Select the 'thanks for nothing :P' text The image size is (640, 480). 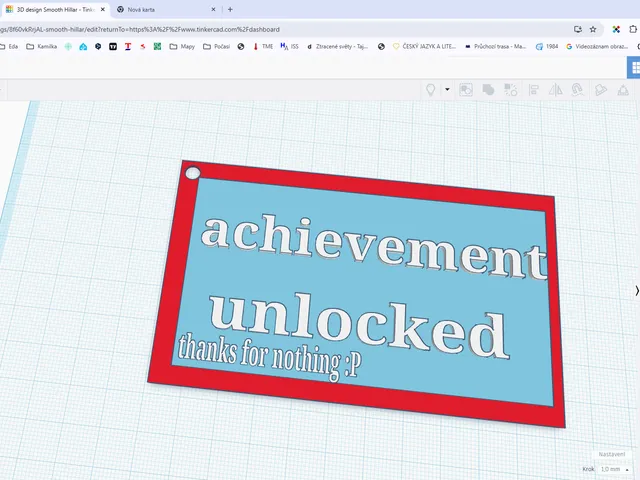[269, 357]
